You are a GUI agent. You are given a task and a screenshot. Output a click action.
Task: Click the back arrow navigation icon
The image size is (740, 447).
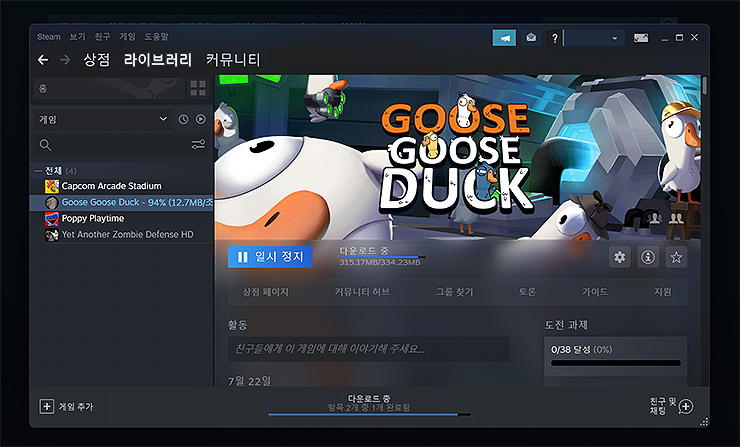coord(43,60)
